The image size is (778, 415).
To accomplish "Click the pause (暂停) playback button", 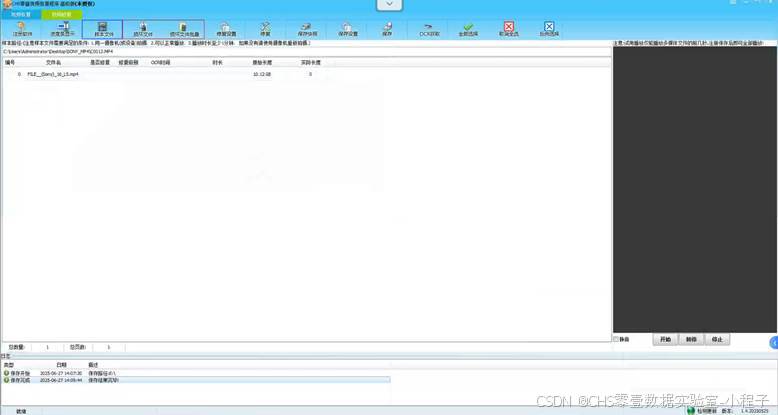I will tap(691, 340).
